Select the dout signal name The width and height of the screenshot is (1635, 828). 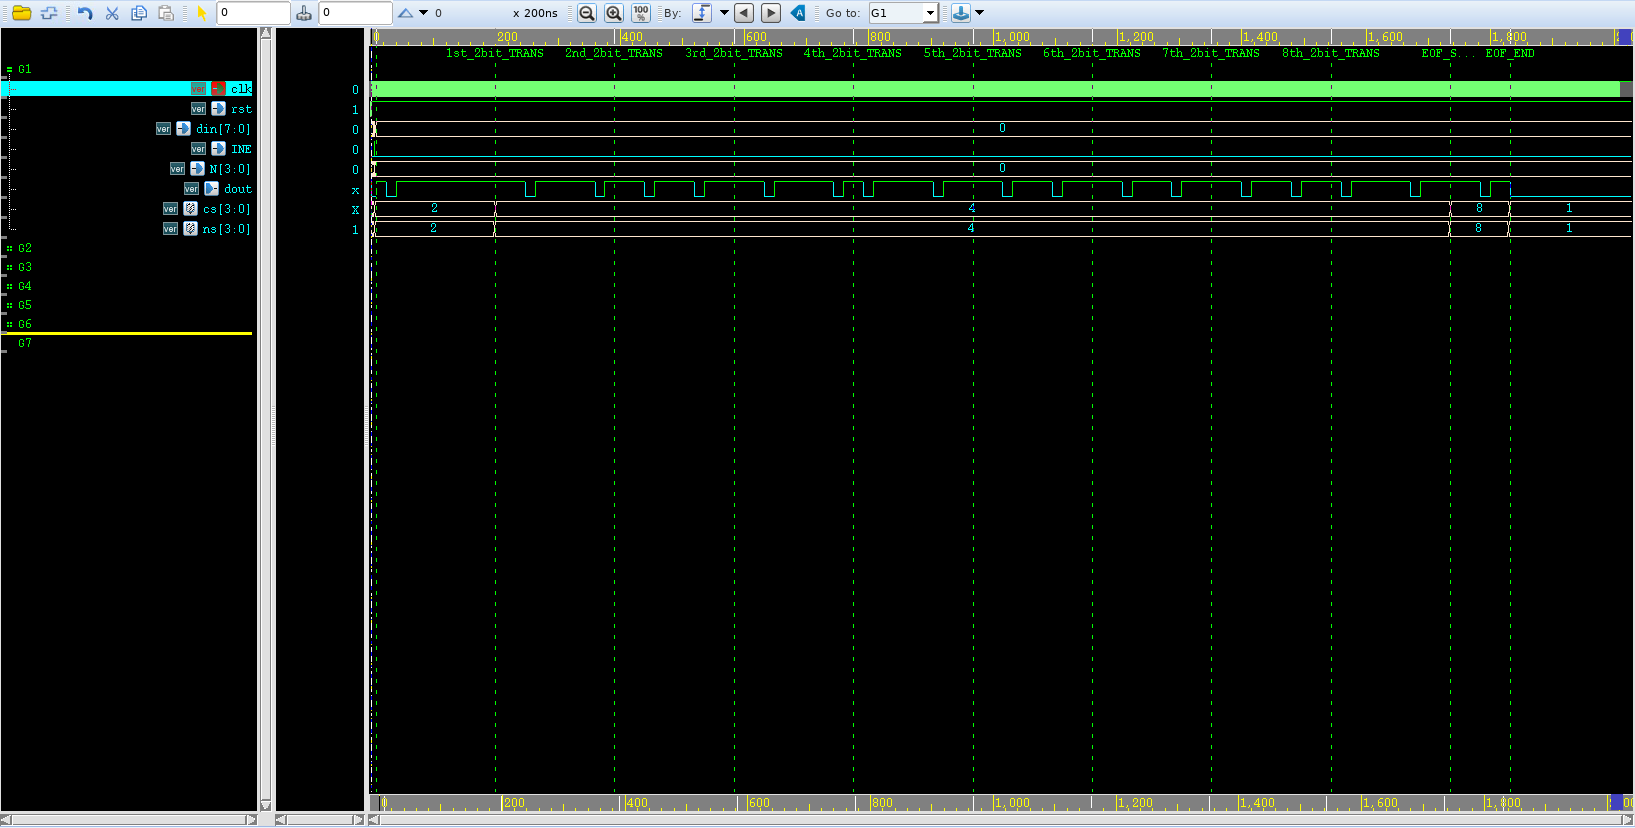(238, 189)
